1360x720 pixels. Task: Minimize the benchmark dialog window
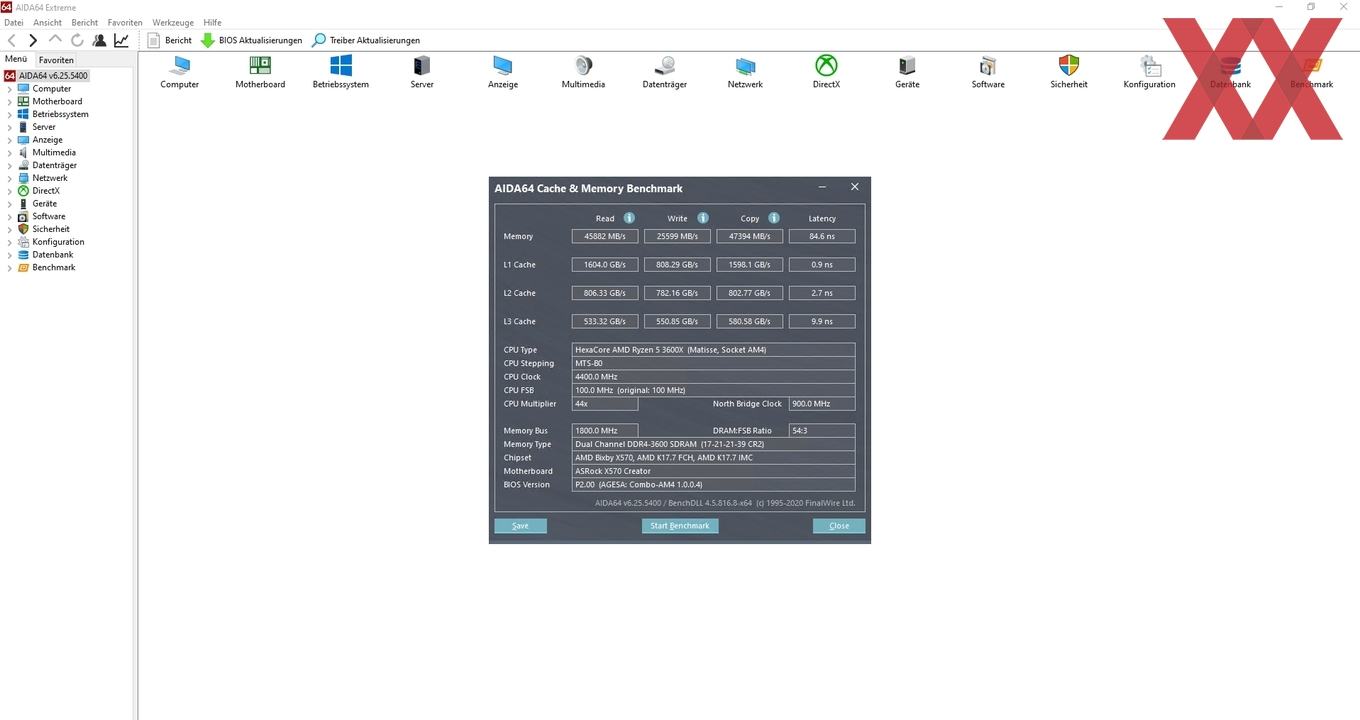822,187
